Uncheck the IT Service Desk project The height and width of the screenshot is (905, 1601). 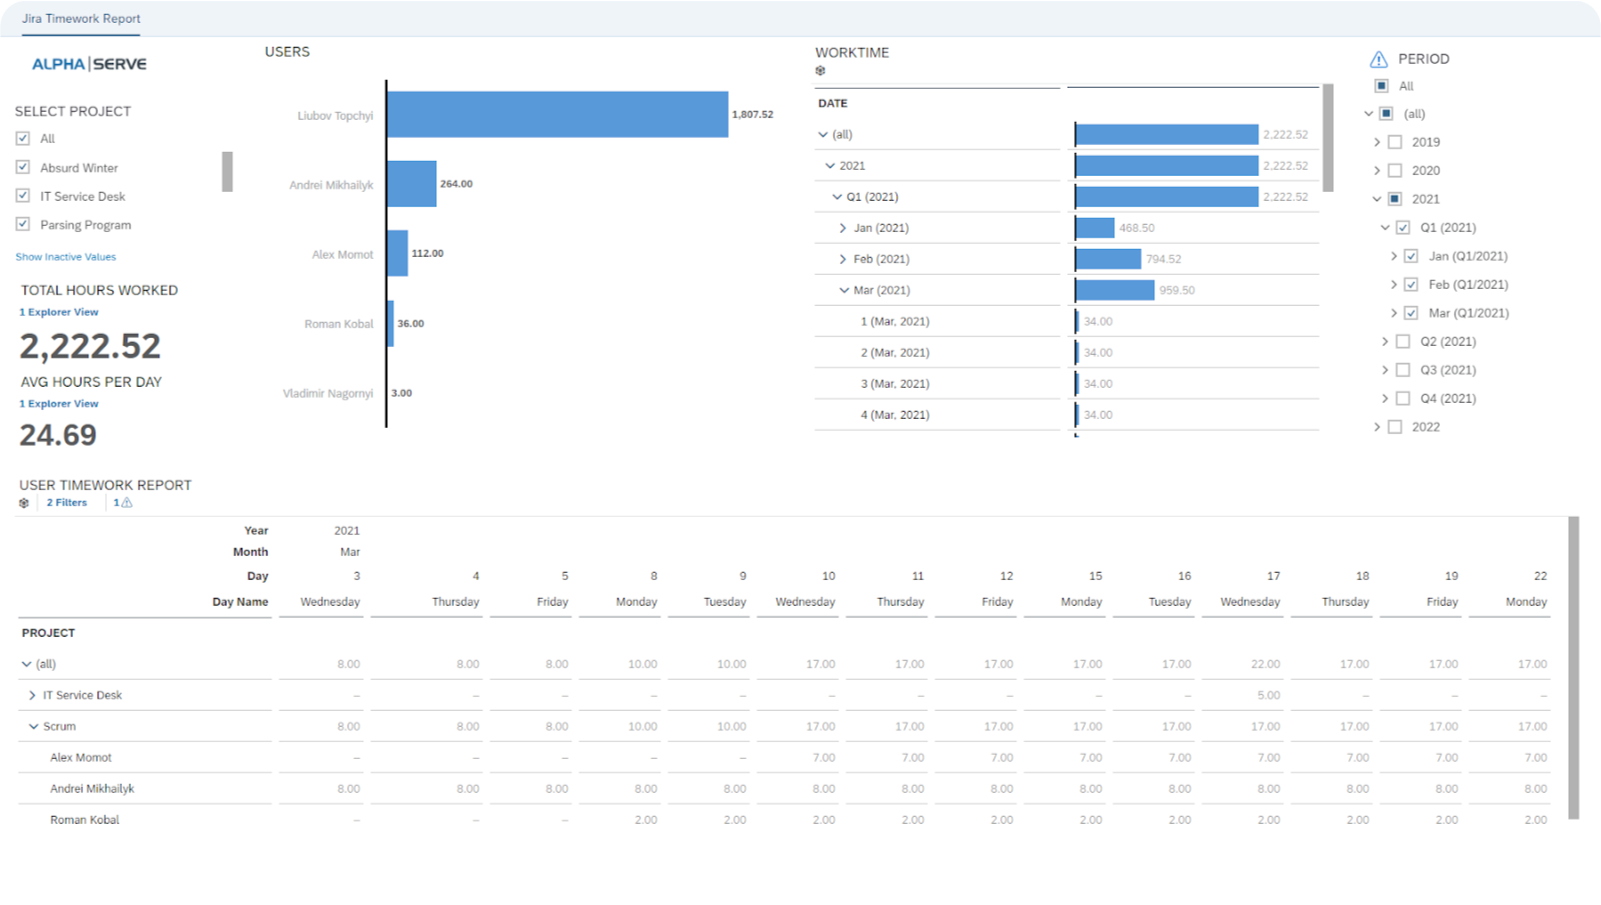23,196
